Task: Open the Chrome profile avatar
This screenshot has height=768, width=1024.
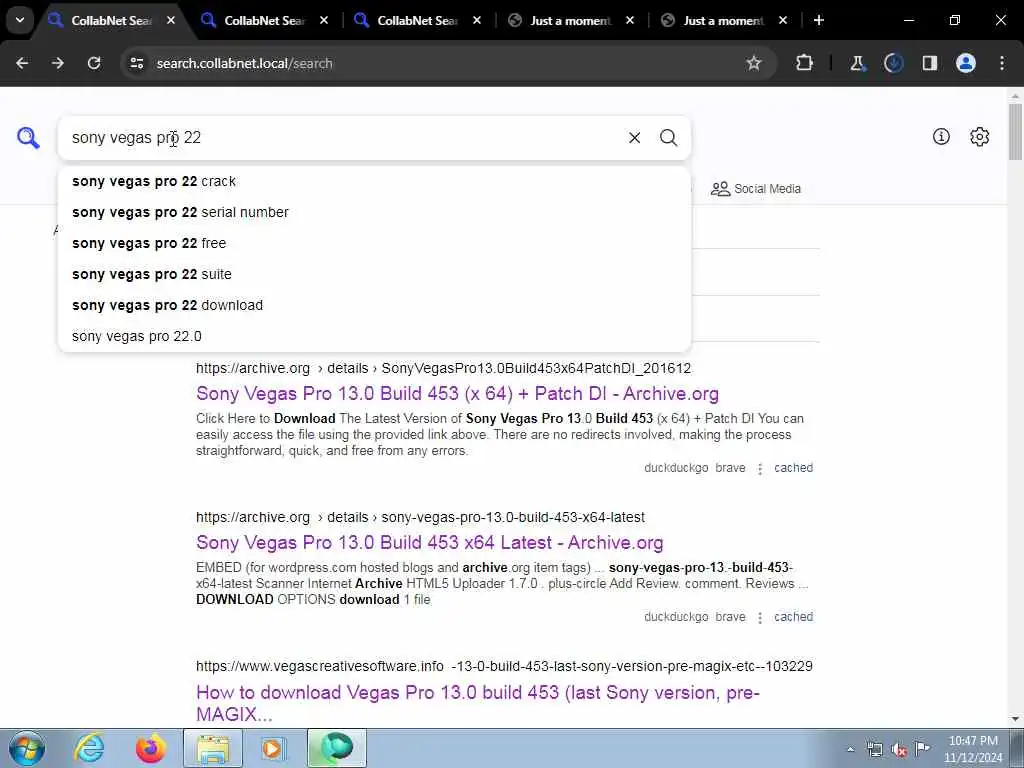Action: pos(966,63)
